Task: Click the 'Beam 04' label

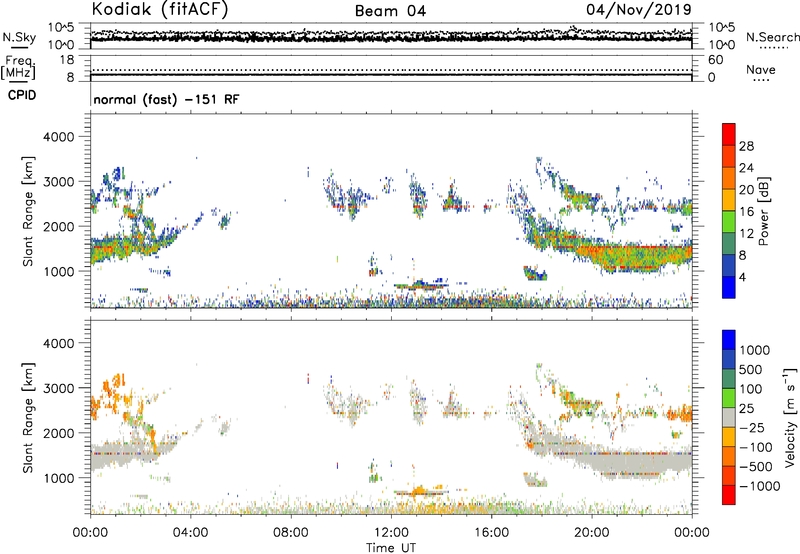Action: [x=390, y=11]
